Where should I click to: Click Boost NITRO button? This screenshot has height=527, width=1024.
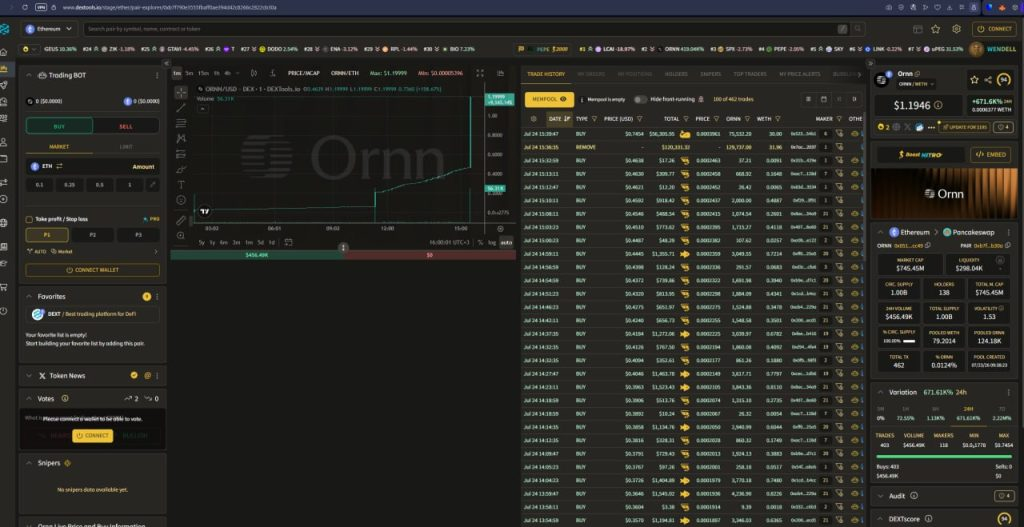coord(920,155)
